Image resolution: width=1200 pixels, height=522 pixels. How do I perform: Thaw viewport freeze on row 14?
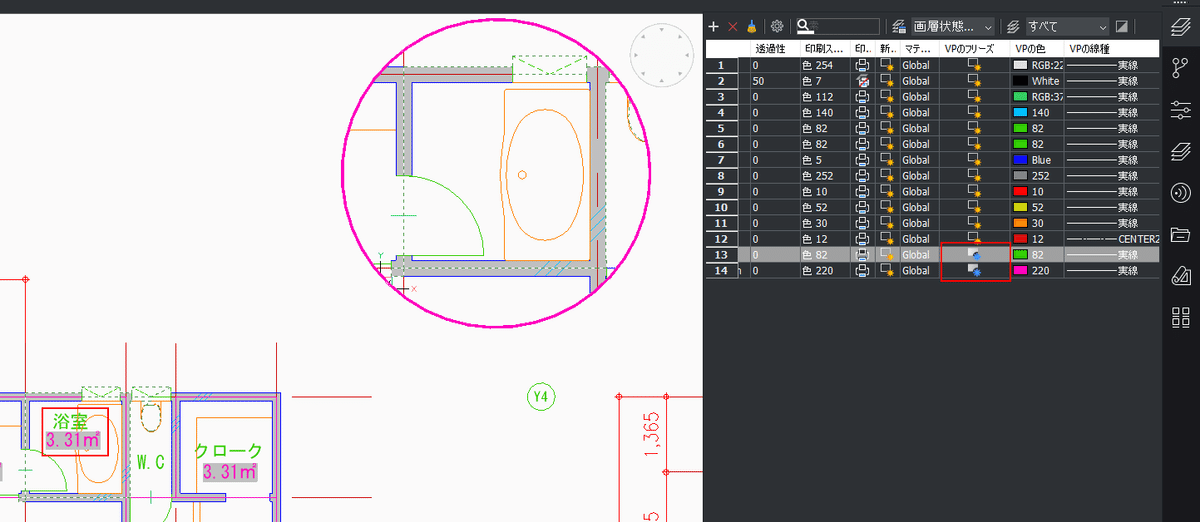pos(973,271)
